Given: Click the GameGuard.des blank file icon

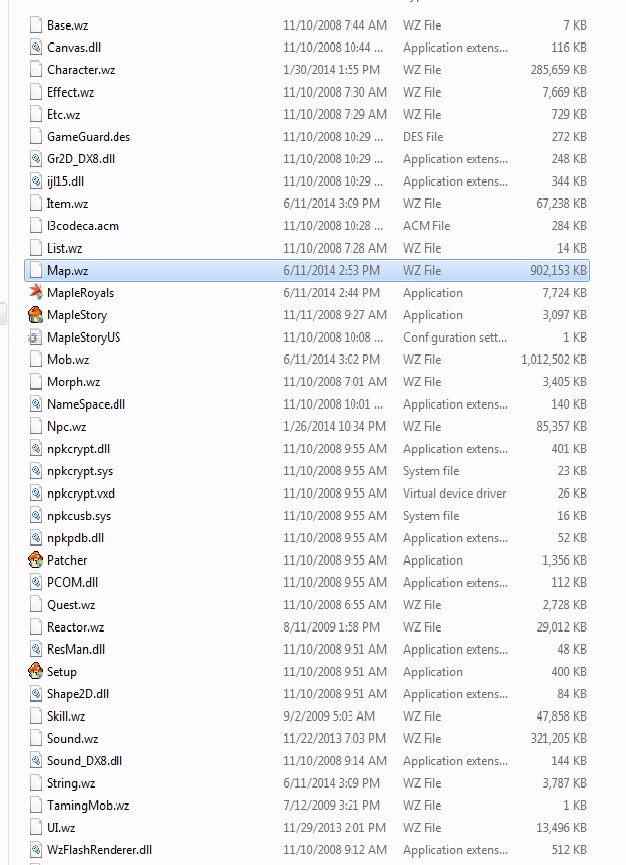Looking at the screenshot, I should point(35,136).
